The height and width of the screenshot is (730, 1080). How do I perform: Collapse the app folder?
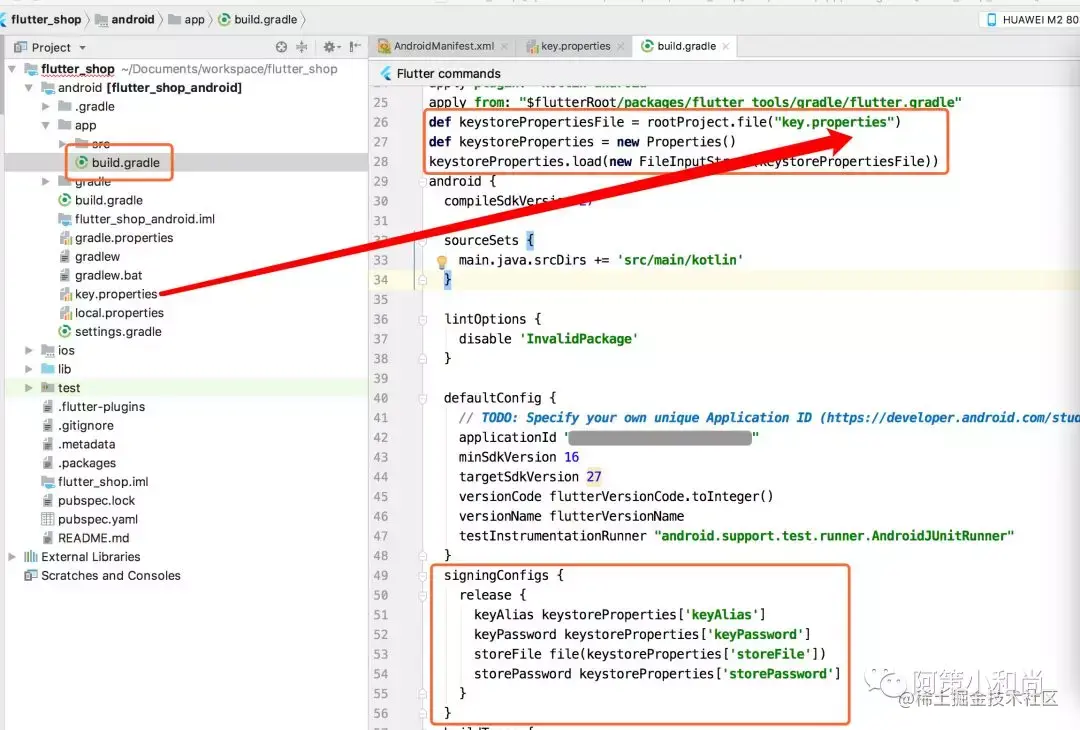(x=45, y=125)
